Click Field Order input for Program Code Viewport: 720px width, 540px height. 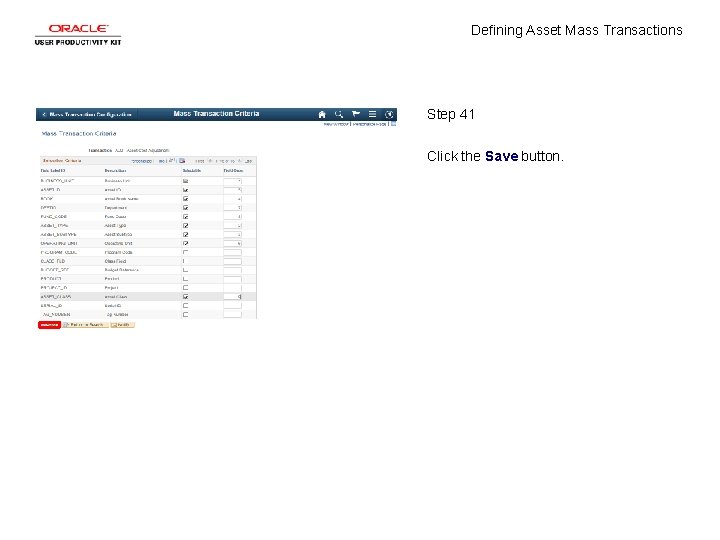tap(233, 252)
